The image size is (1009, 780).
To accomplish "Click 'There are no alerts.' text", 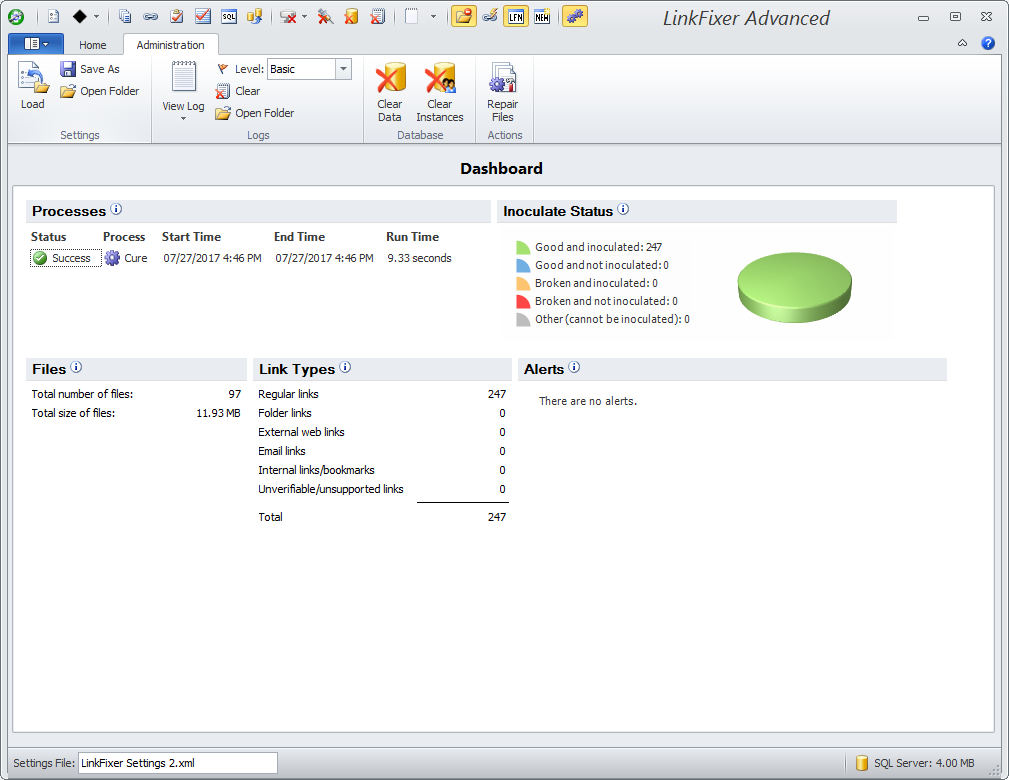I will [588, 401].
